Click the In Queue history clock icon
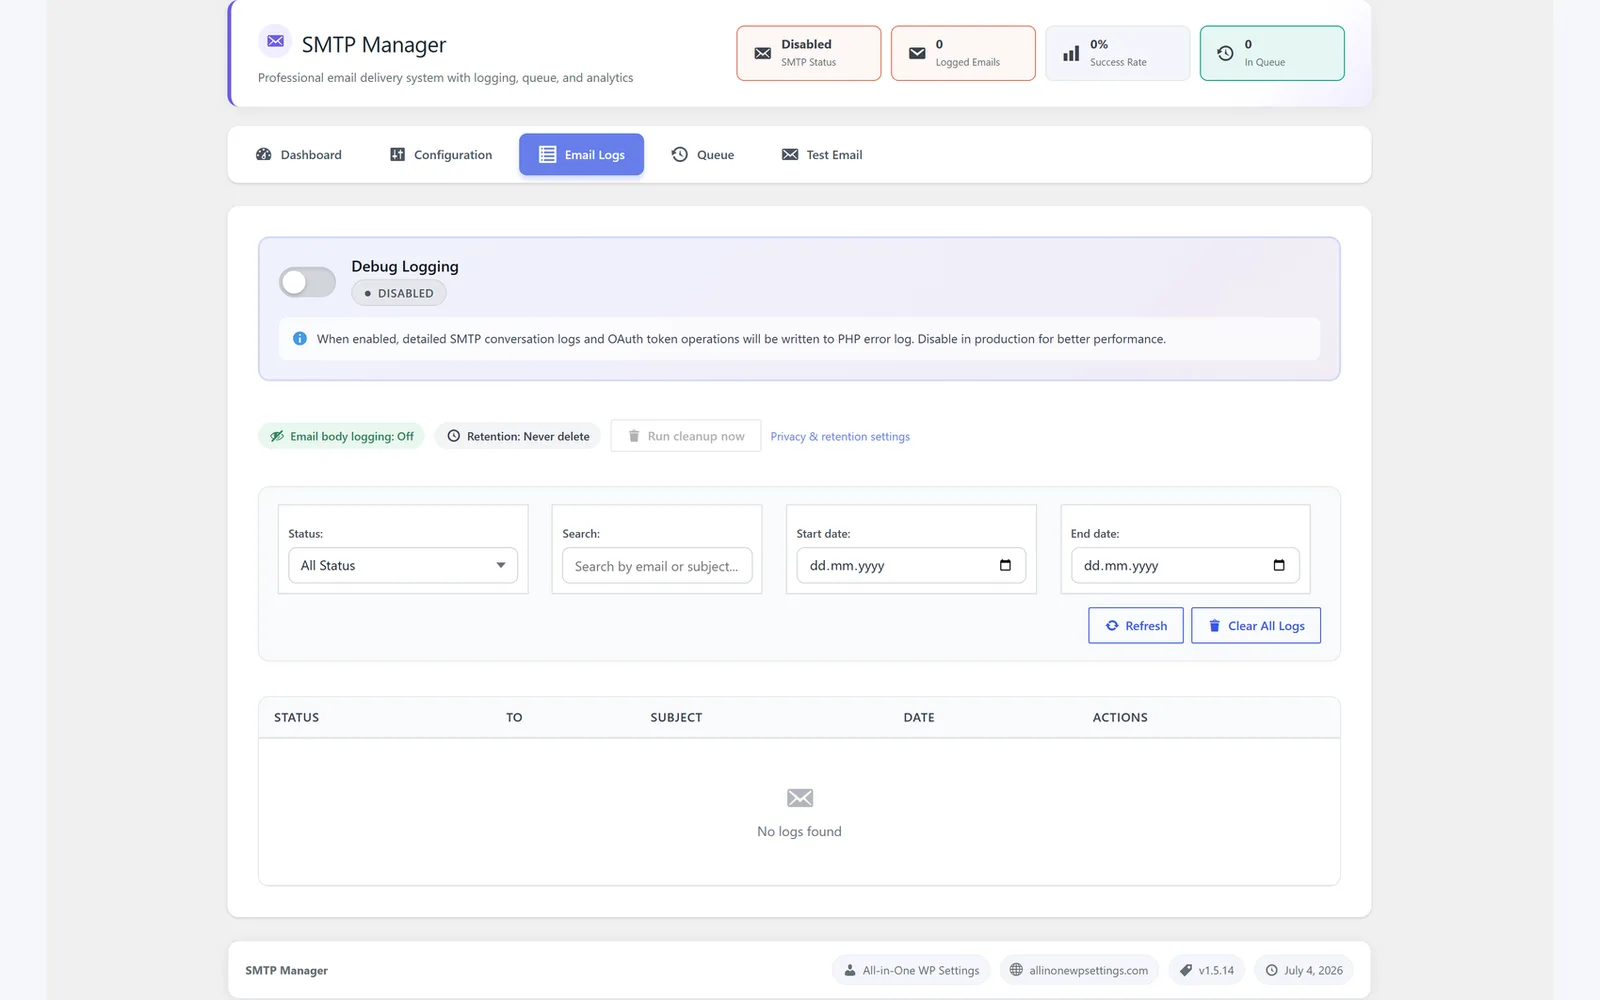Screen dimensions: 1600x1000 click(x=1225, y=53)
